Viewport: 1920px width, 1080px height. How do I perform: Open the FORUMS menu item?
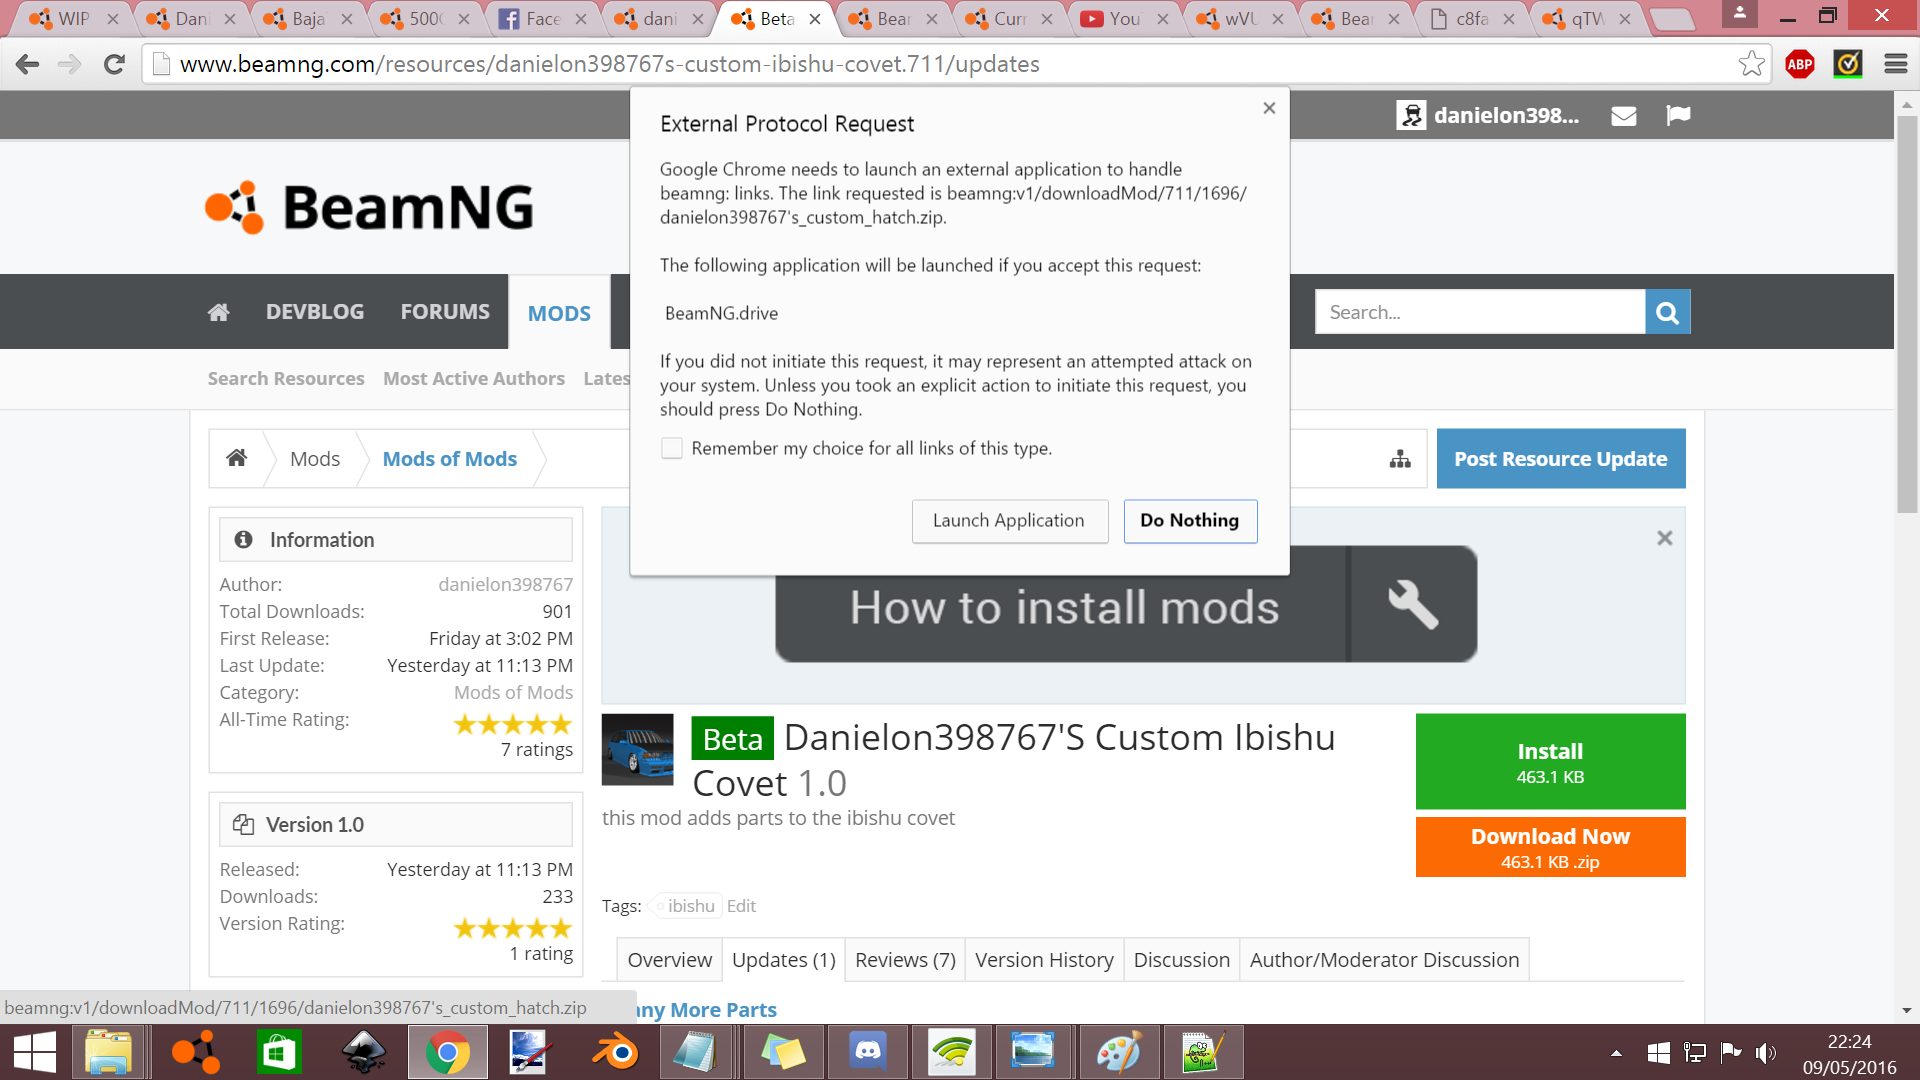tap(445, 312)
